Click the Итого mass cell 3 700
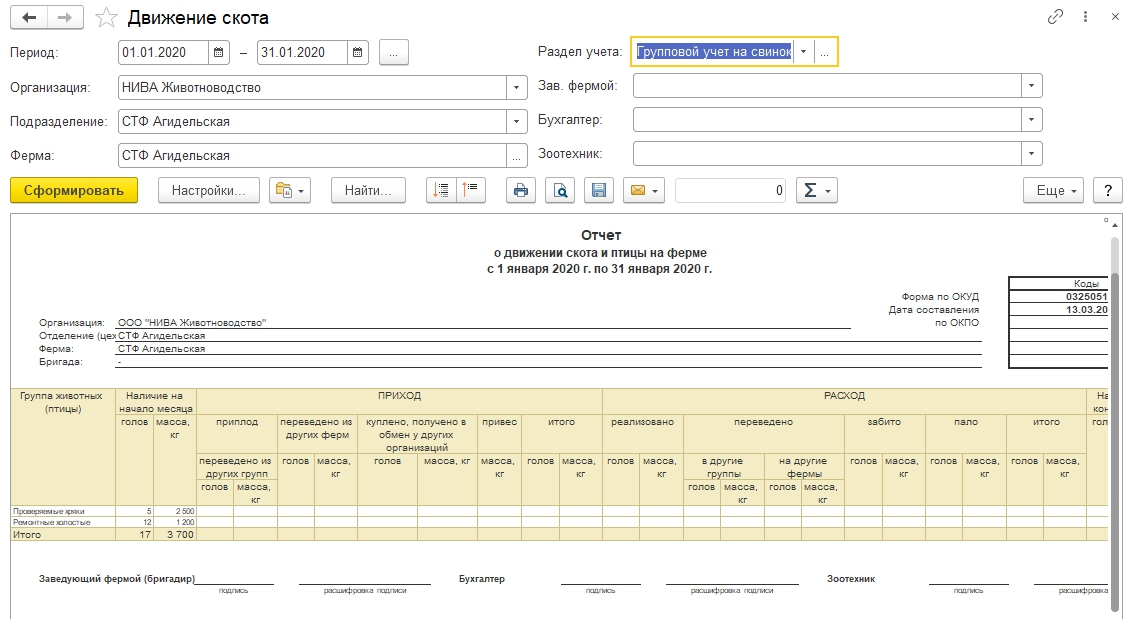The width and height of the screenshot is (1139, 619). (174, 535)
